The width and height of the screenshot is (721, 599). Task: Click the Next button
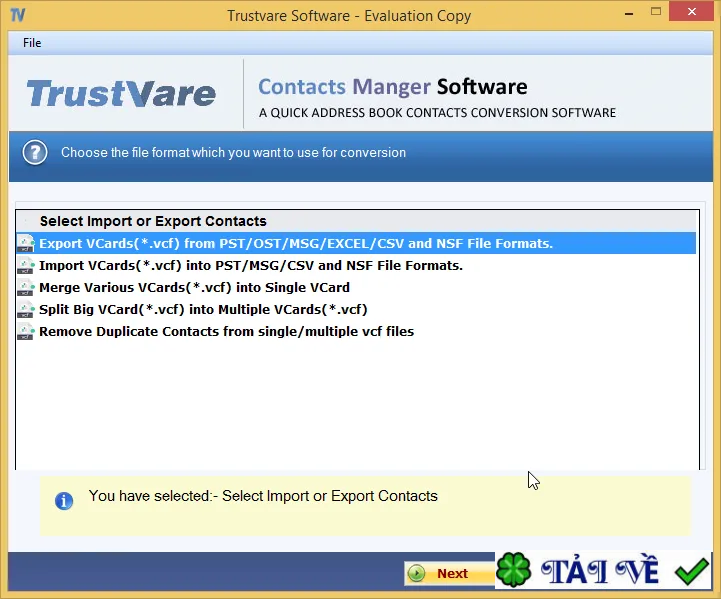[x=450, y=573]
